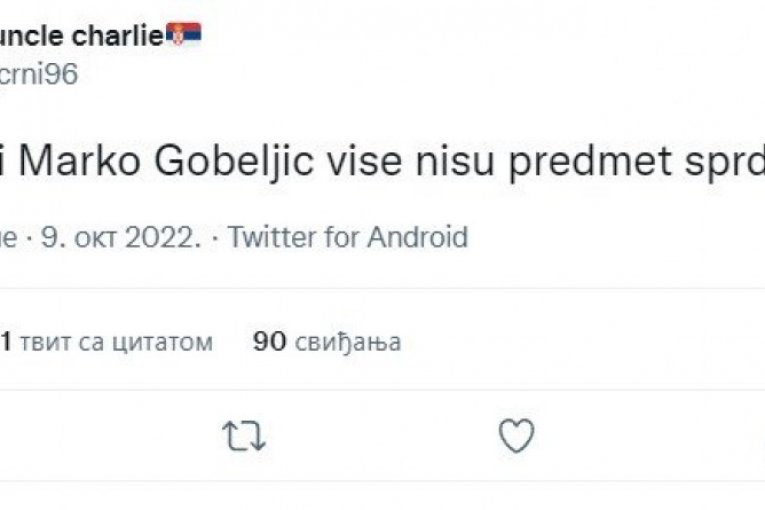
Task: Click the quote tweet count number 1
Action: 6,342
